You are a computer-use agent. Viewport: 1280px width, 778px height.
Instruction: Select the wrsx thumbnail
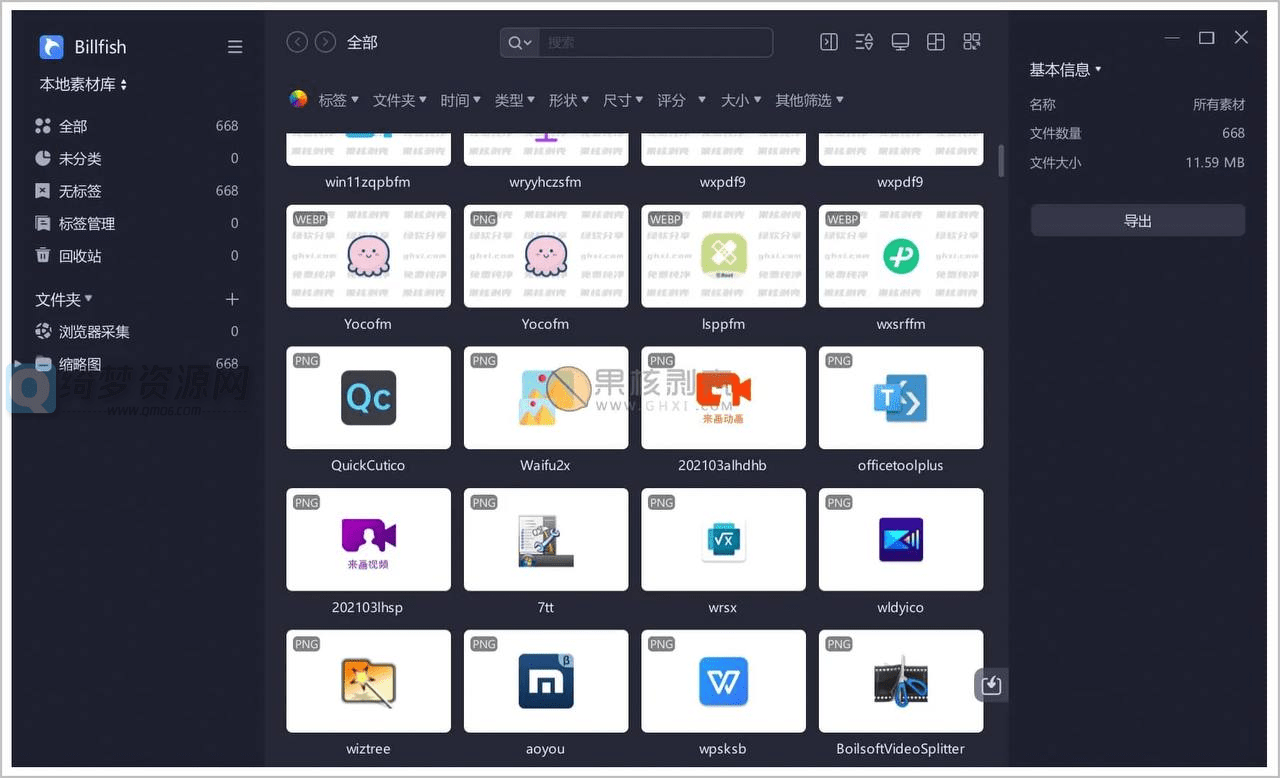click(x=723, y=540)
